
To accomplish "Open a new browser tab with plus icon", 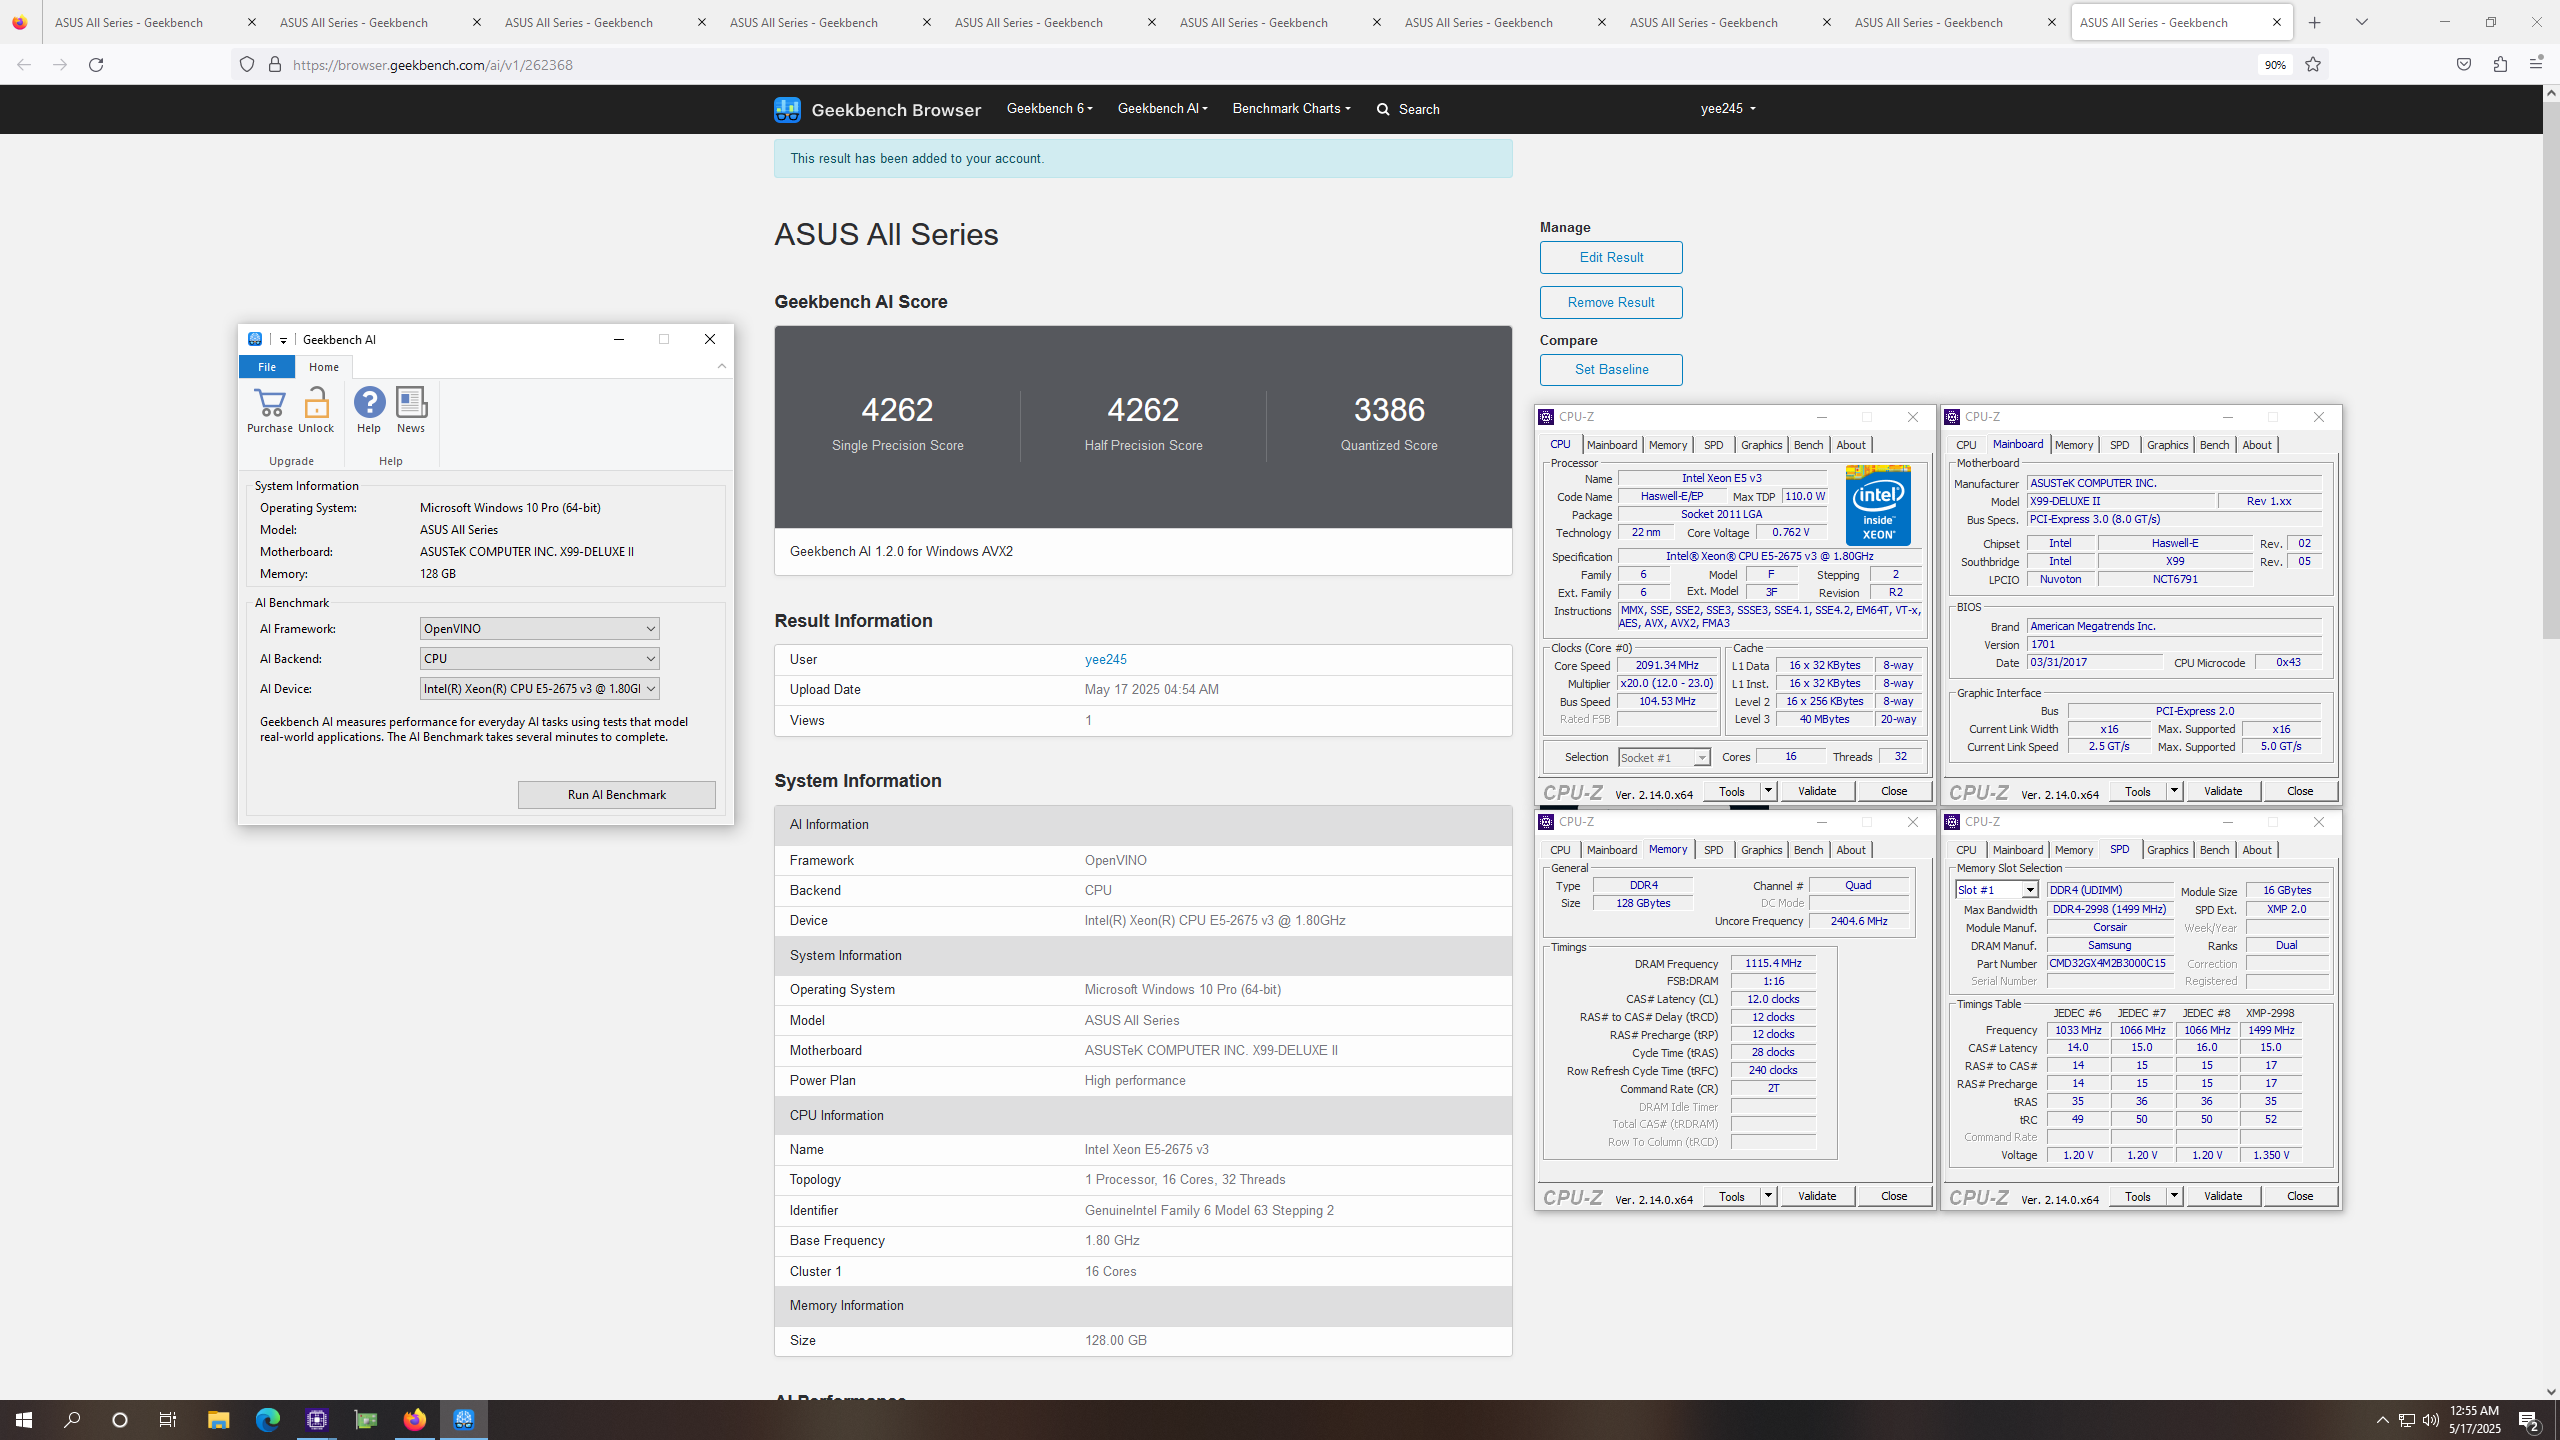I will click(x=2314, y=22).
